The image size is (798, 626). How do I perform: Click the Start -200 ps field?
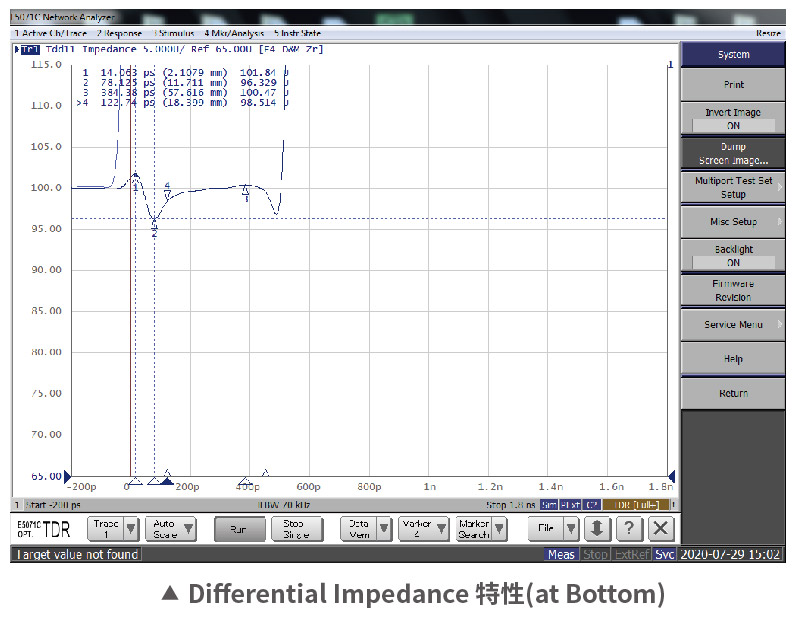click(53, 505)
